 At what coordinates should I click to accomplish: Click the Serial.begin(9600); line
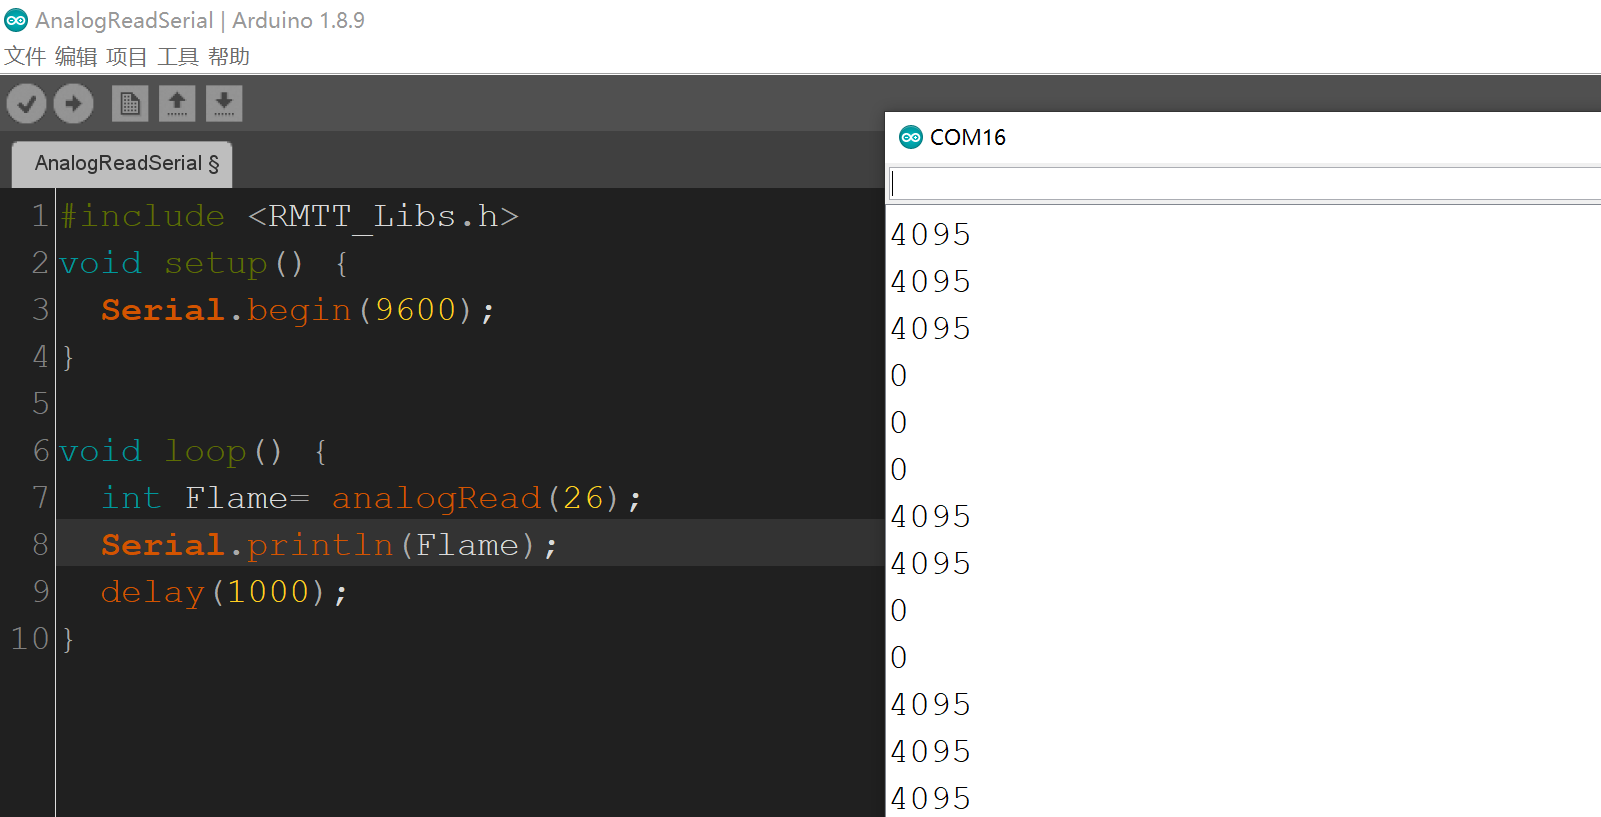[x=298, y=310]
